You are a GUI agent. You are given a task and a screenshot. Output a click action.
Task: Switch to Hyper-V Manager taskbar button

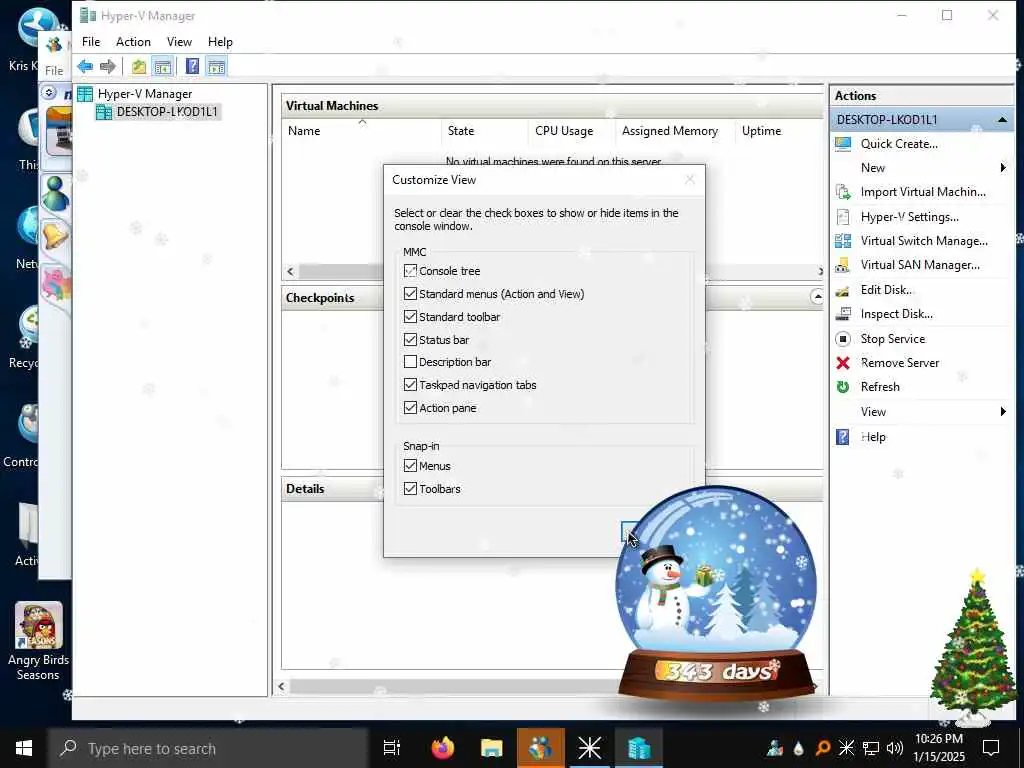click(x=638, y=748)
